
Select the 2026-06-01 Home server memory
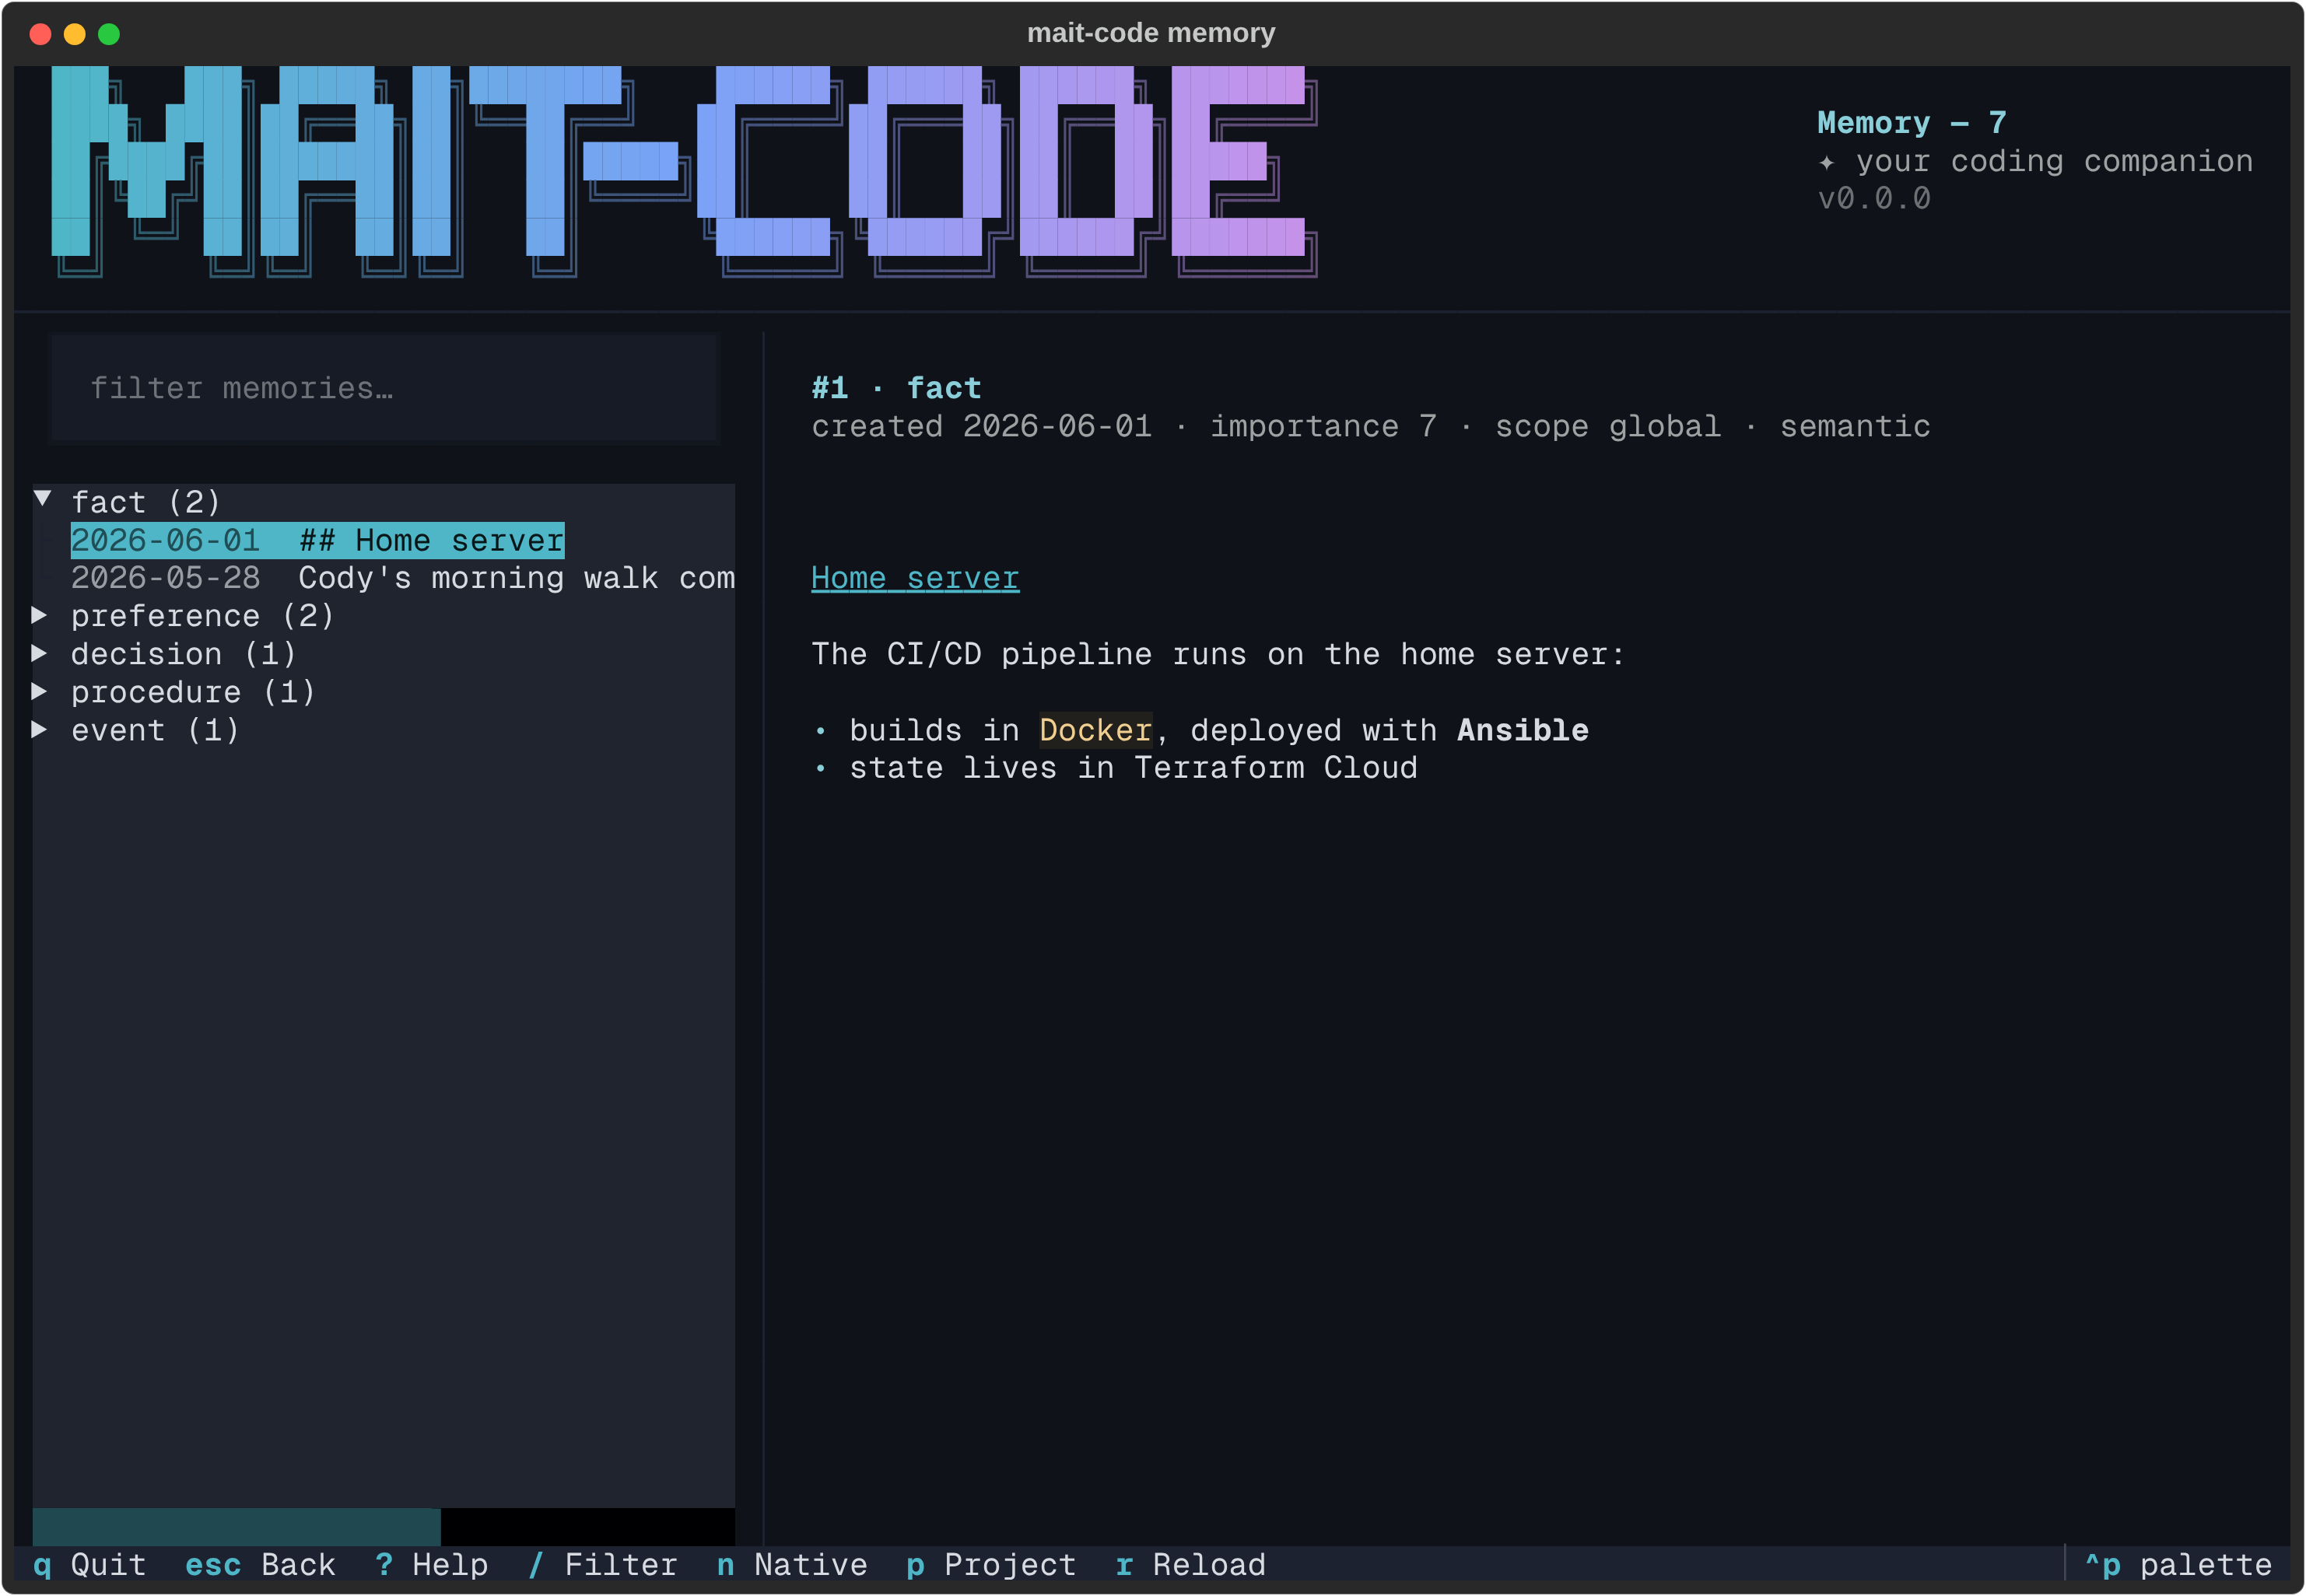point(317,540)
